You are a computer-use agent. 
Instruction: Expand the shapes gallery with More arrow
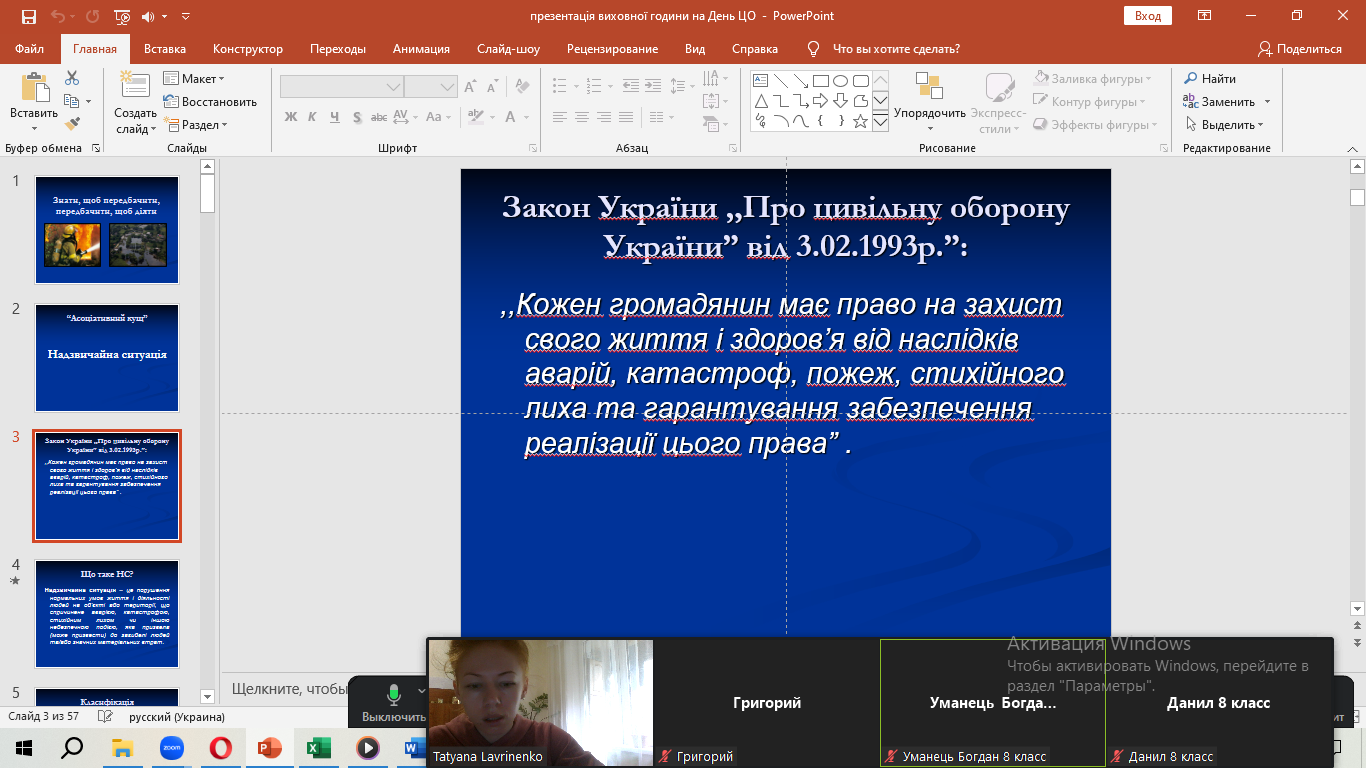click(880, 121)
